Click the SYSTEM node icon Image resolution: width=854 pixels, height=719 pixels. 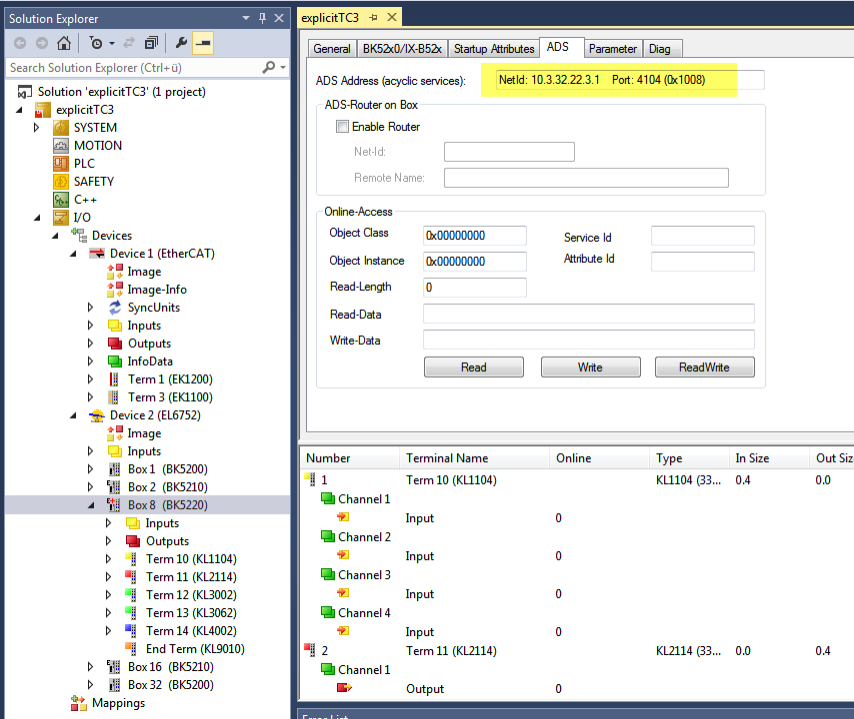[x=60, y=127]
